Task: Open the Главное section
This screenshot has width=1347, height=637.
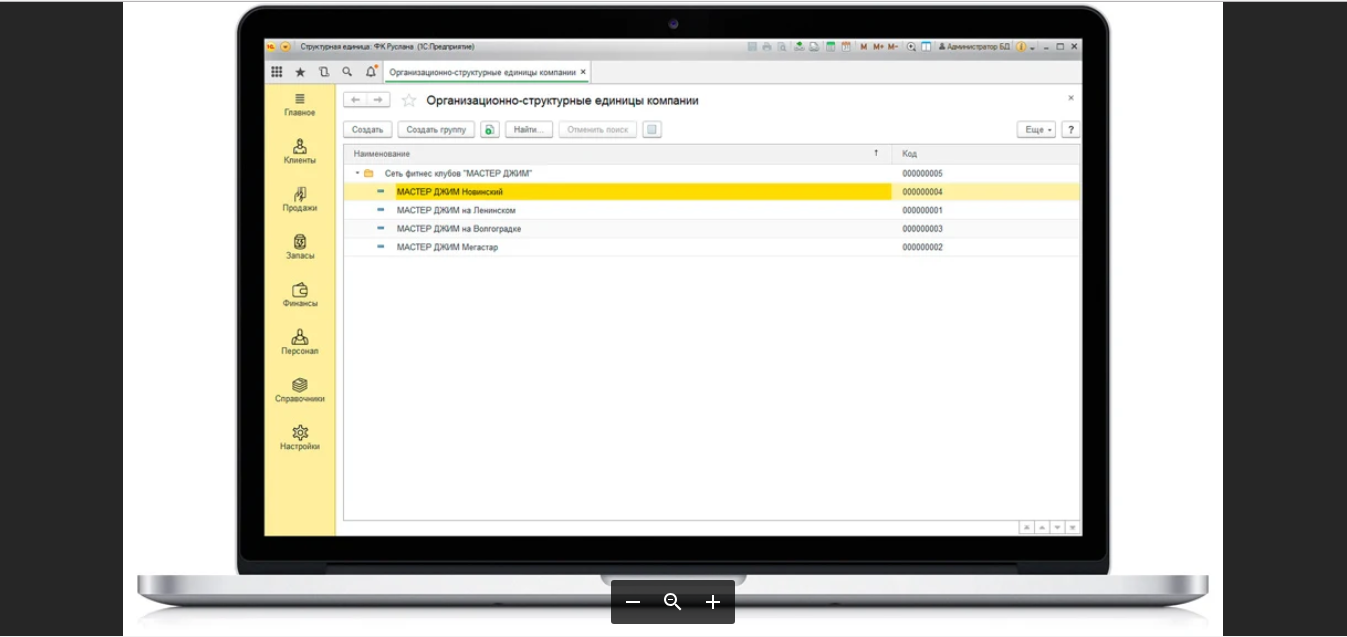Action: point(300,104)
